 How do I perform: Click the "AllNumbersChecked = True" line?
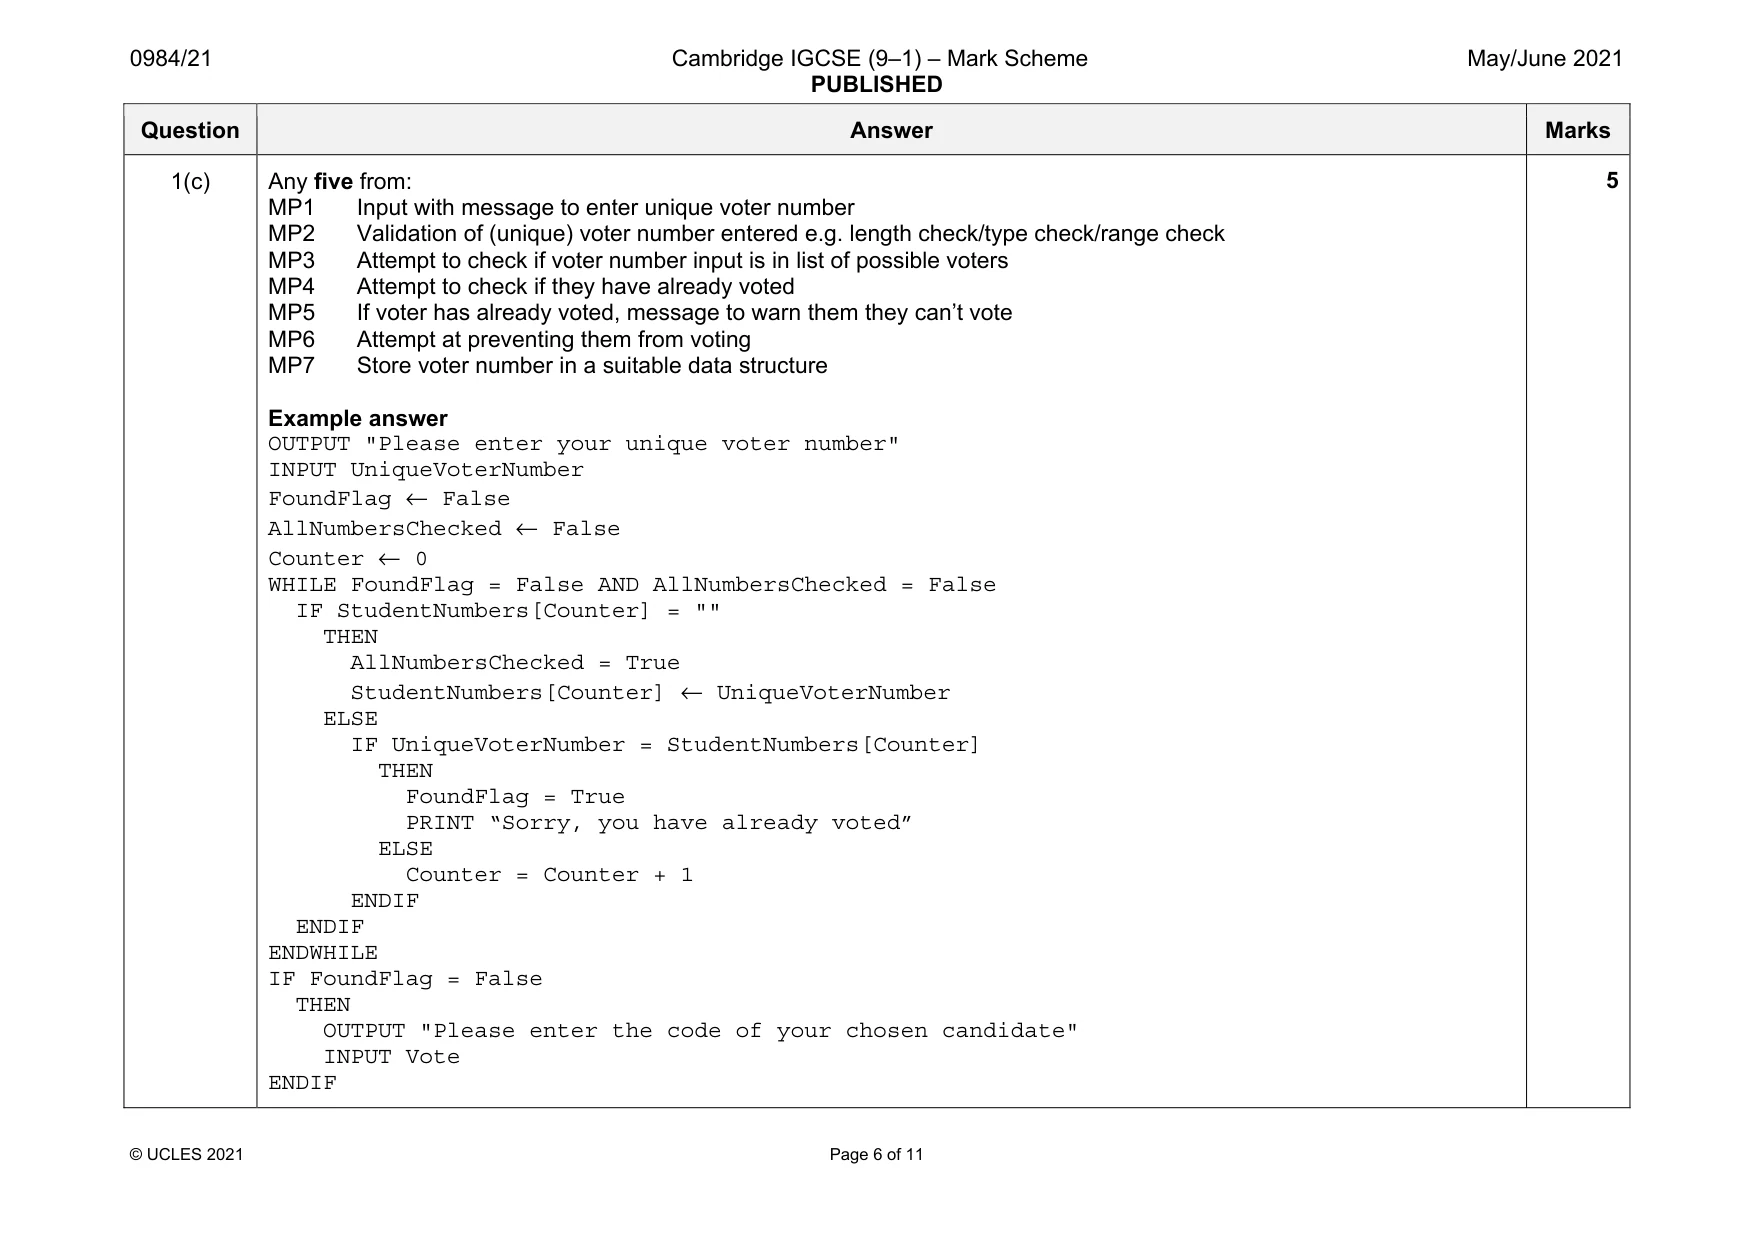point(515,663)
